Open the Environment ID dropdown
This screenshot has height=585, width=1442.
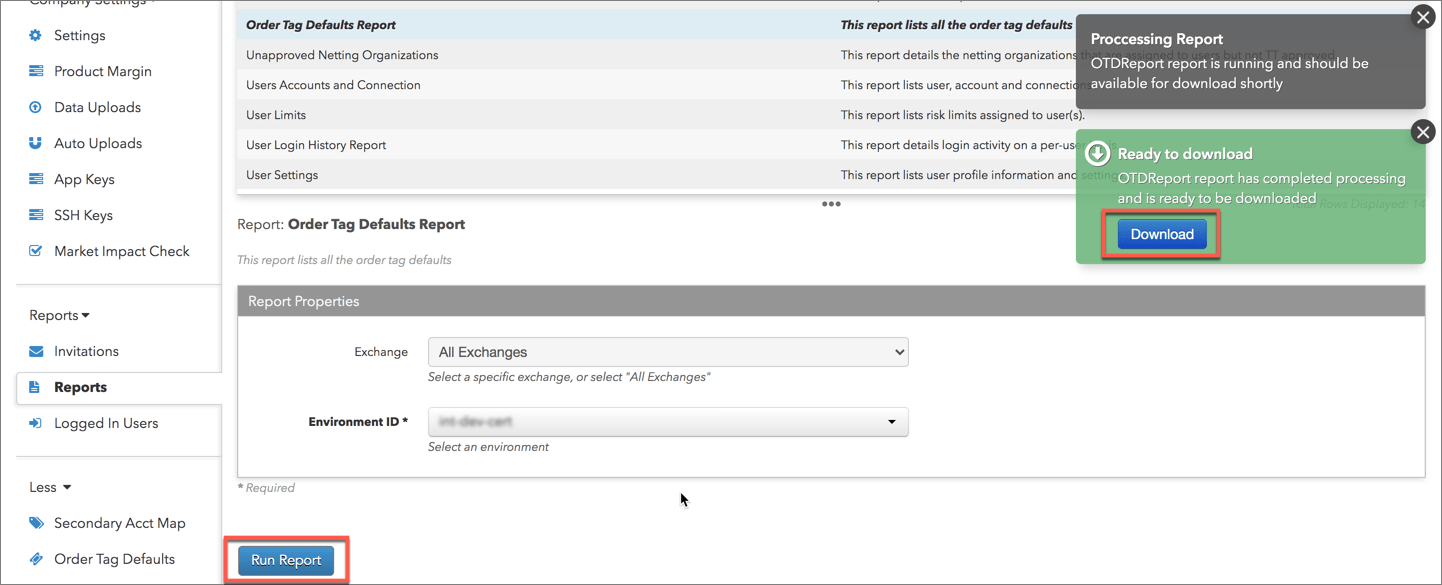[668, 422]
